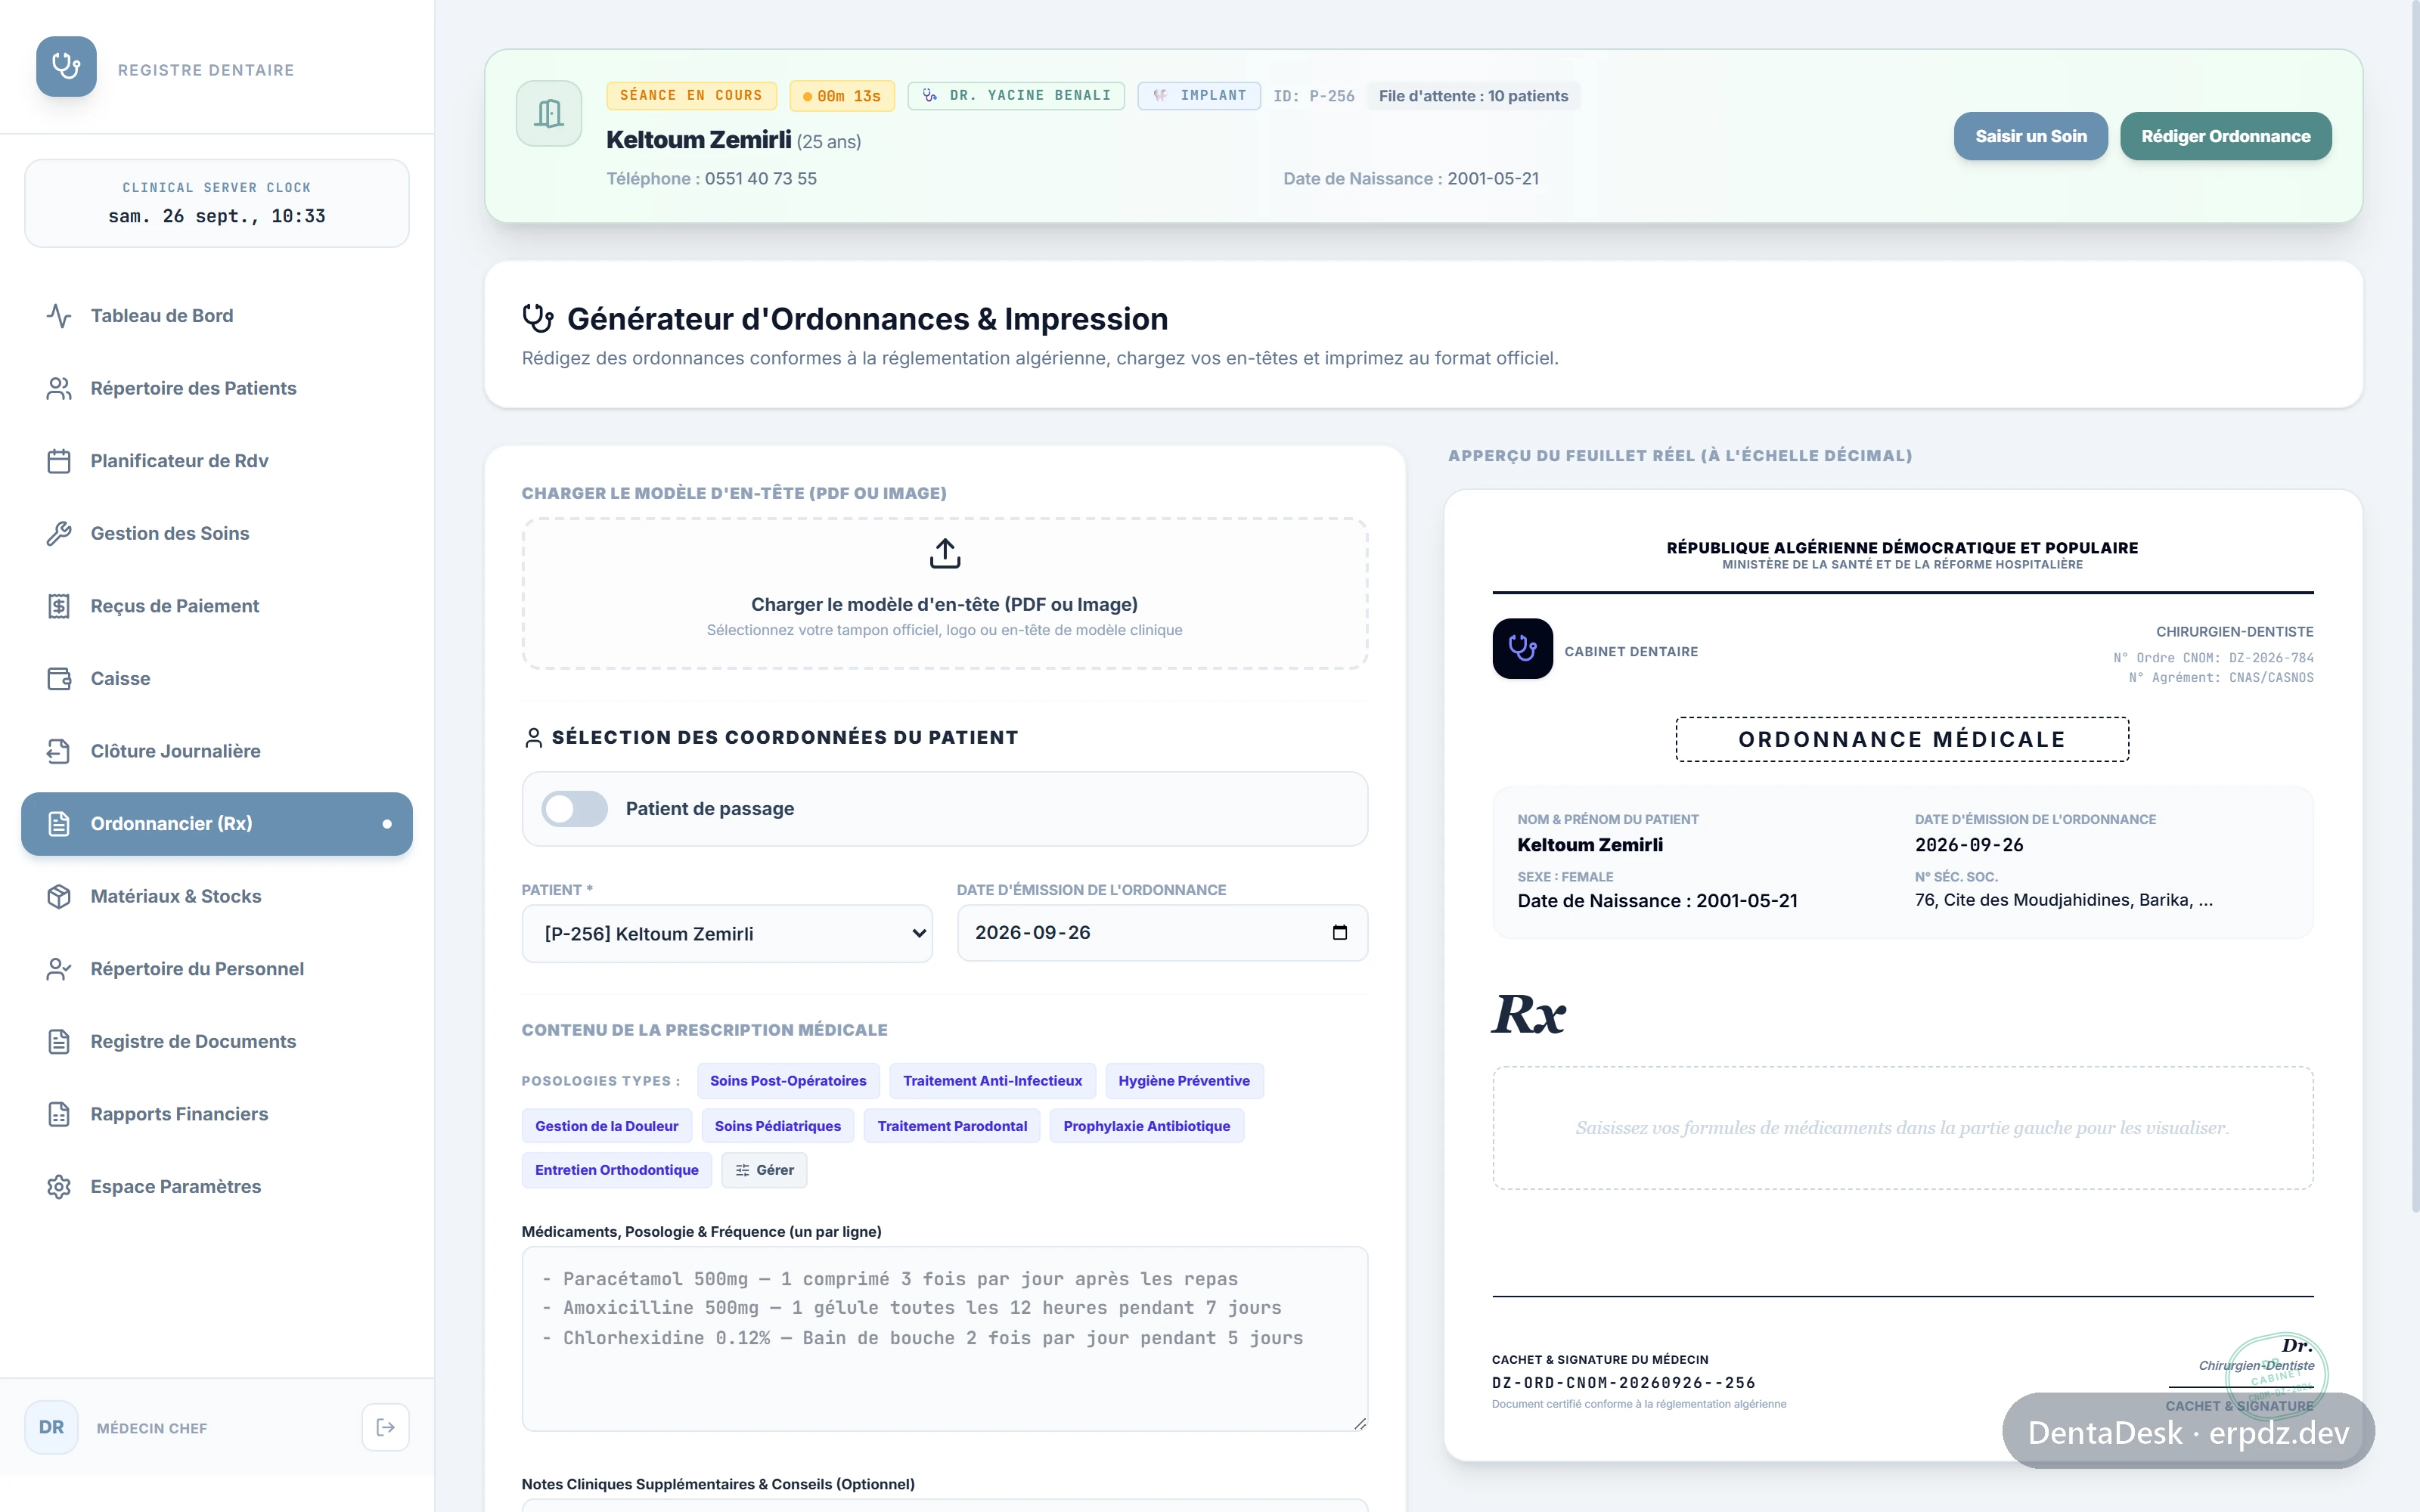Viewport: 2420px width, 1512px height.
Task: Click the door icon in session banner
Action: click(549, 113)
